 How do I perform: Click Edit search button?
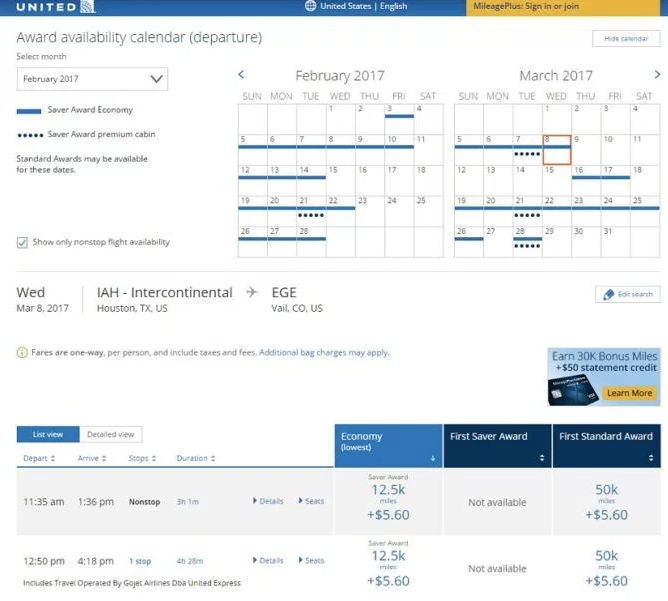628,294
